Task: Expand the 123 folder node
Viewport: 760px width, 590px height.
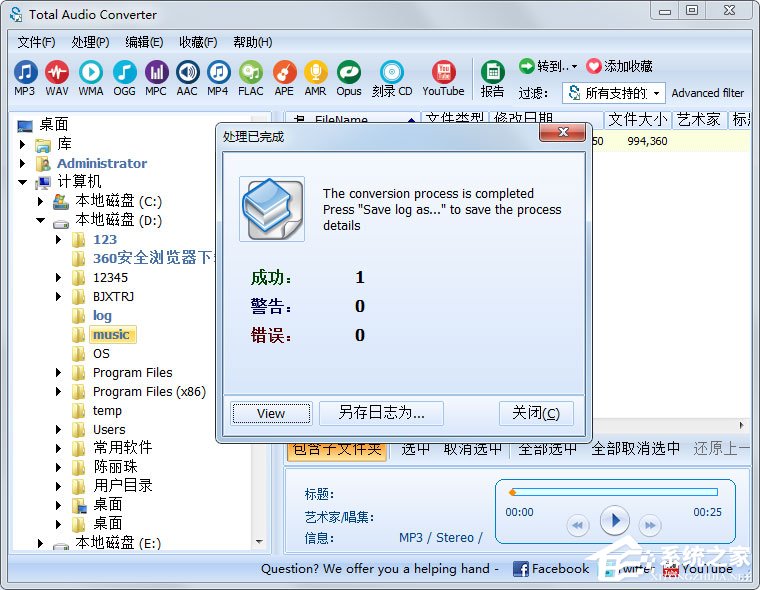Action: (59, 239)
